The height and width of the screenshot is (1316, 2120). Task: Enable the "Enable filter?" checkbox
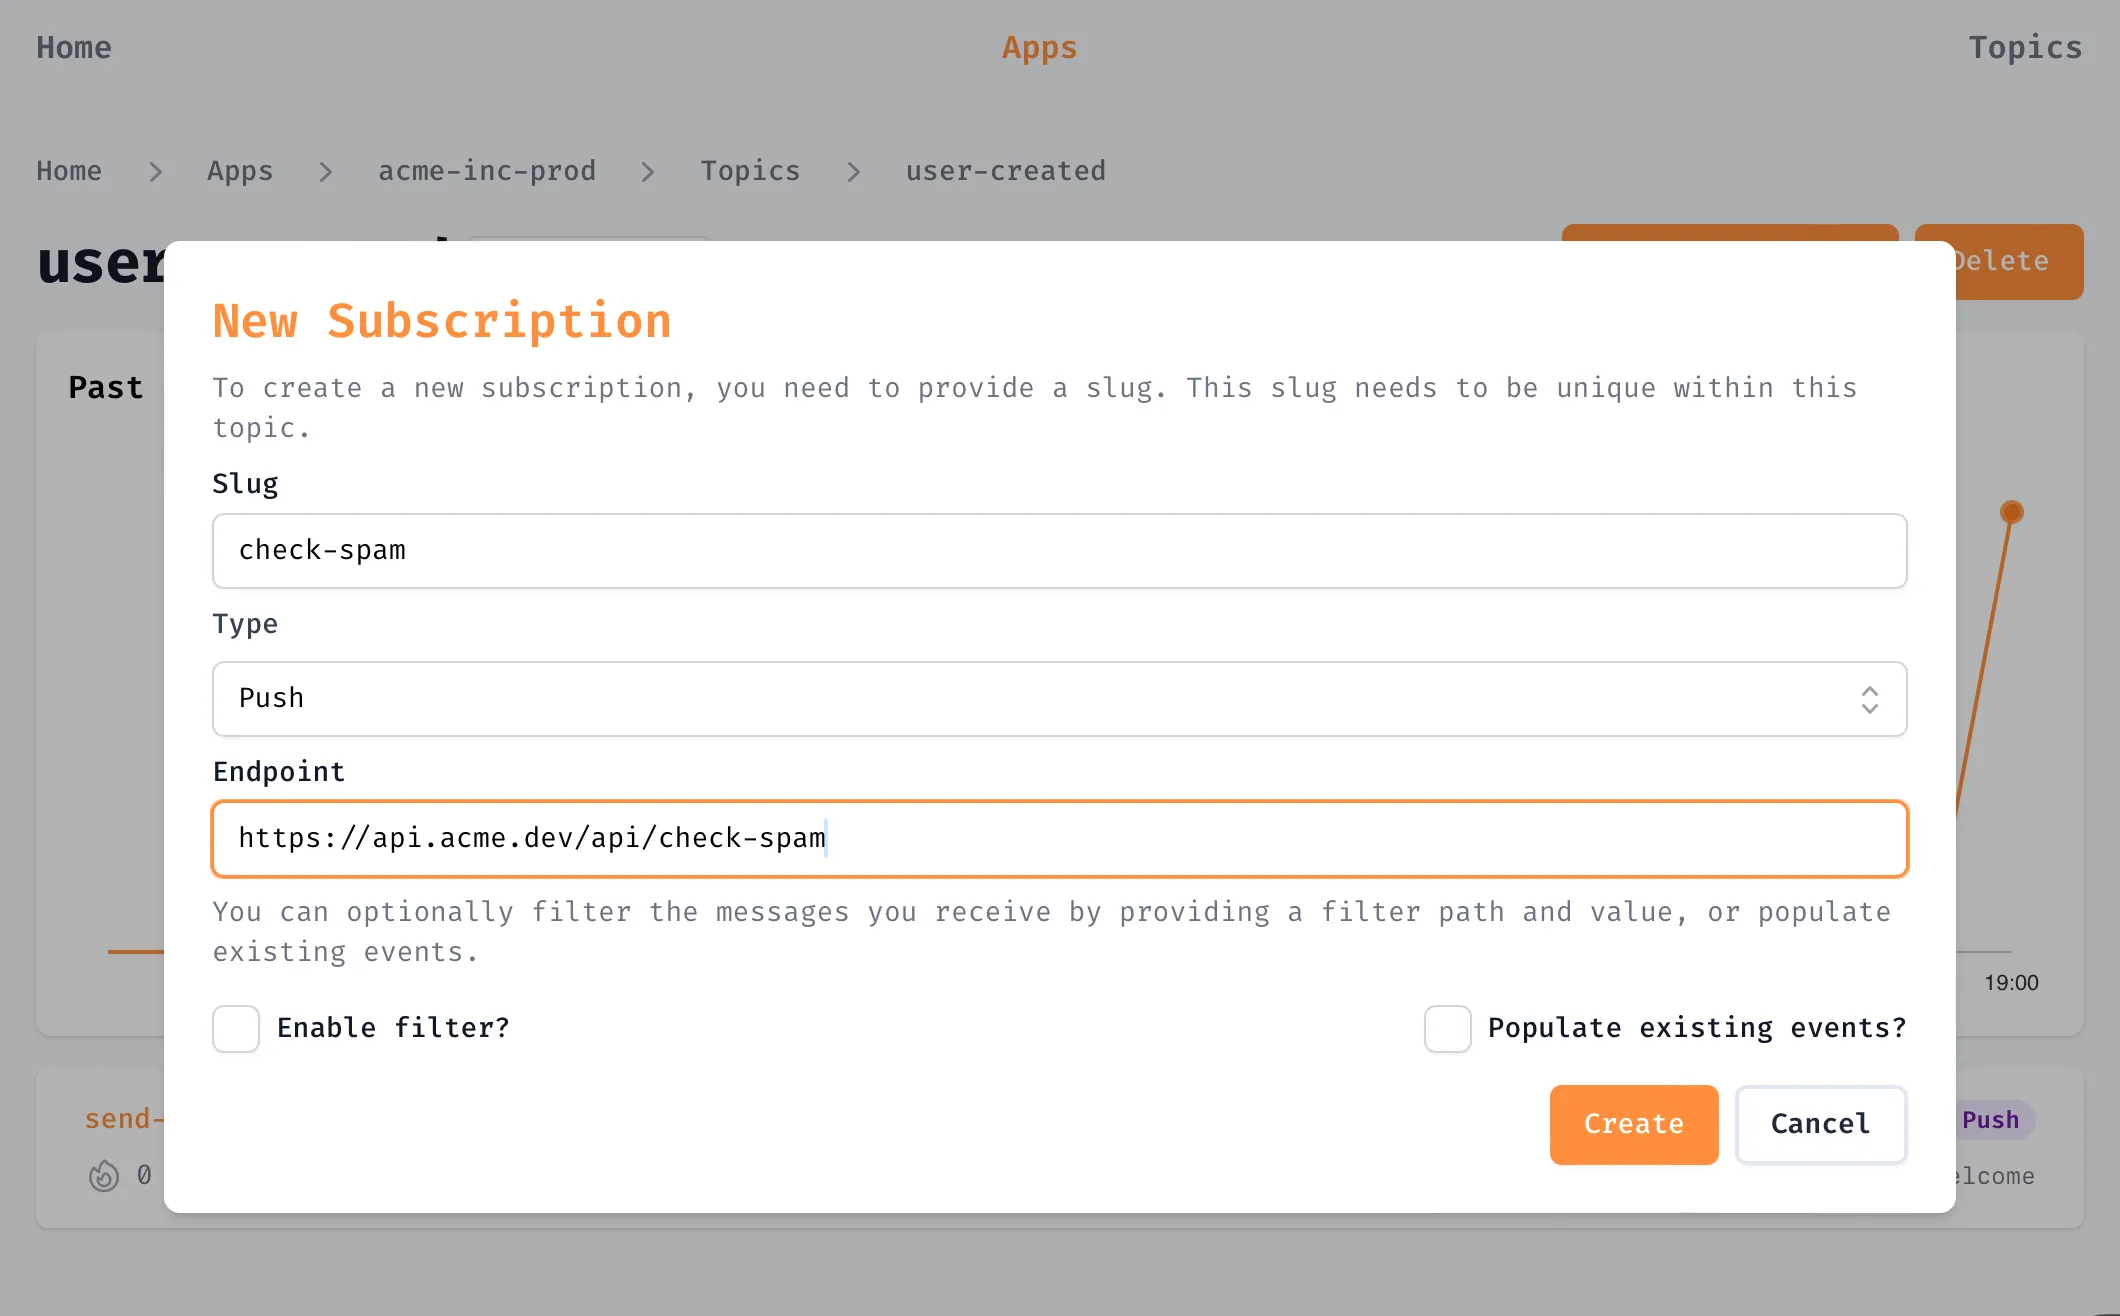click(235, 1028)
